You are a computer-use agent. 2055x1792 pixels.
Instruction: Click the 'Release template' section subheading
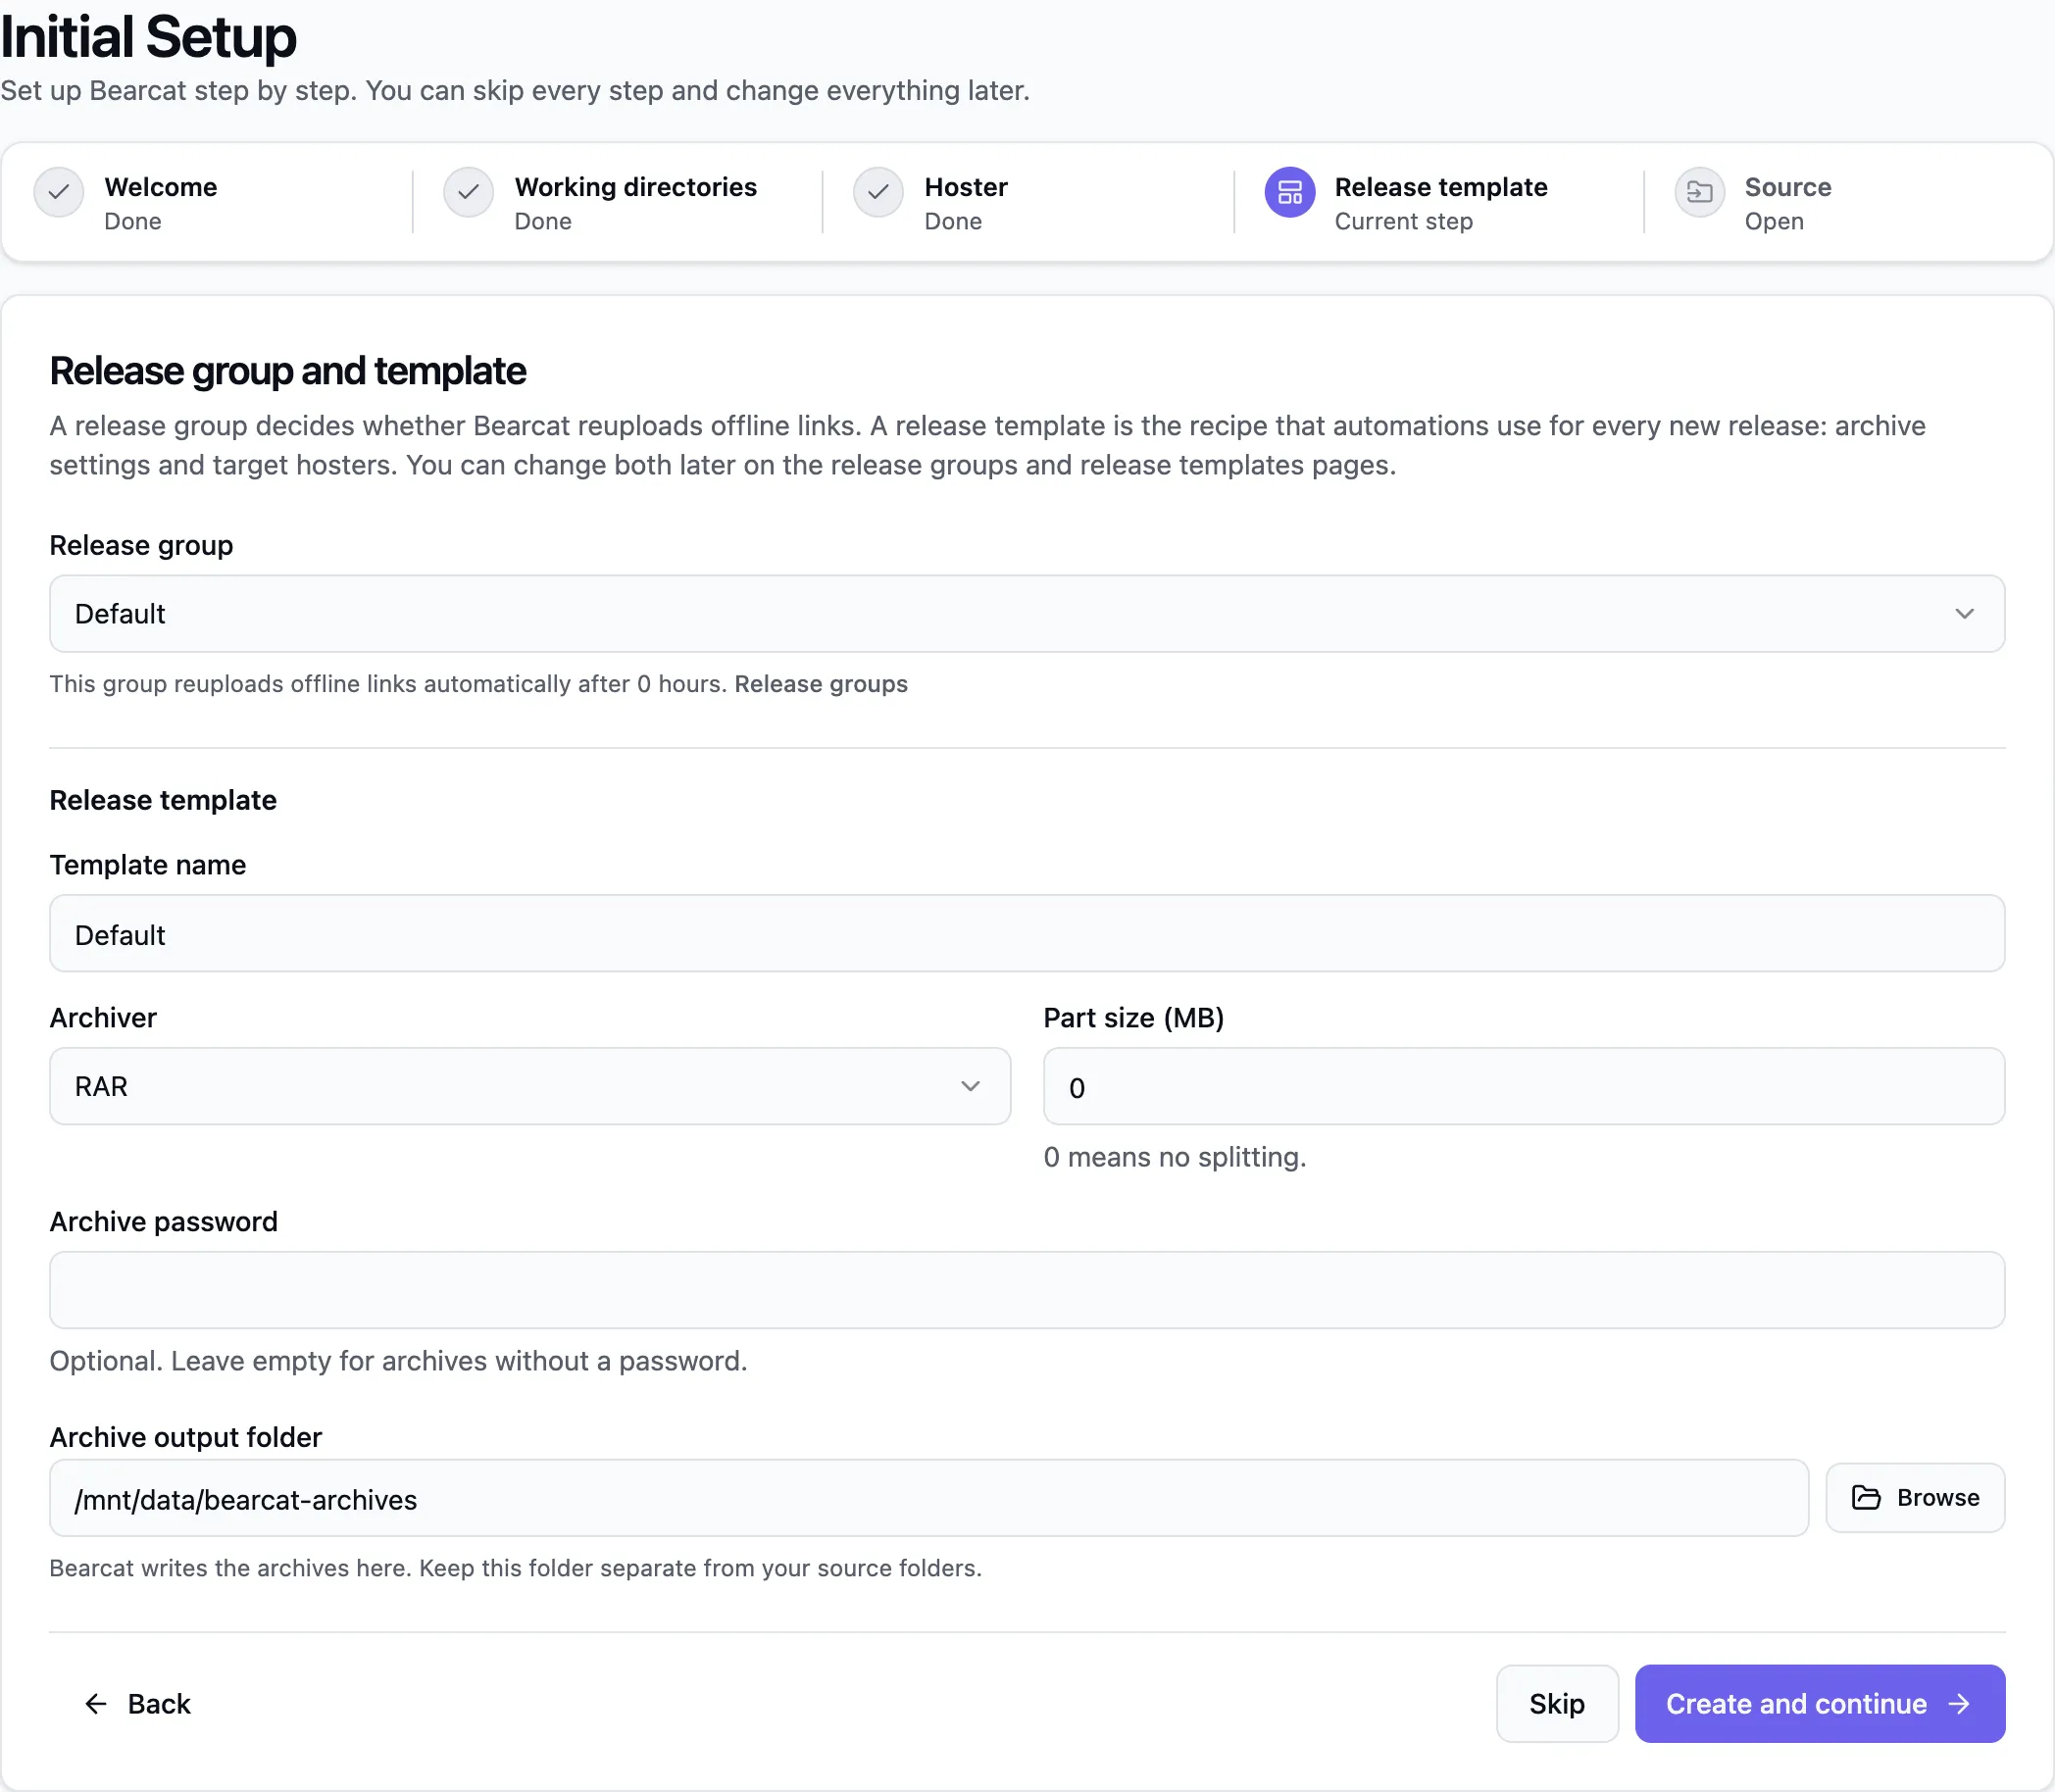(x=163, y=800)
